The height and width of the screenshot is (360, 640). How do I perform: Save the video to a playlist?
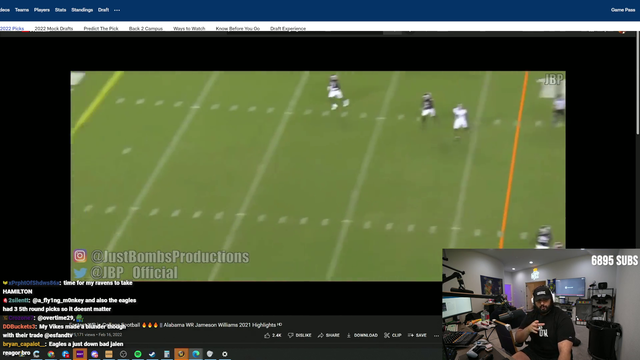tap(417, 336)
